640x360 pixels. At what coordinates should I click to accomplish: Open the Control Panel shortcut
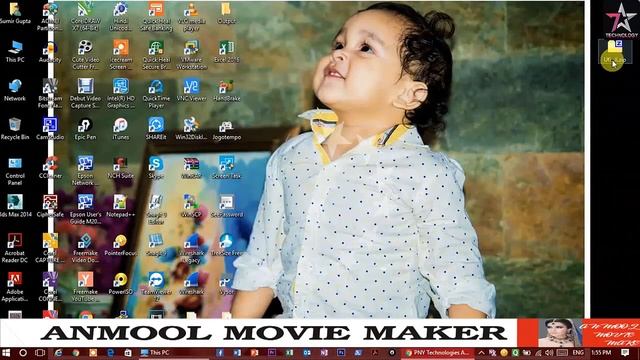[15, 171]
